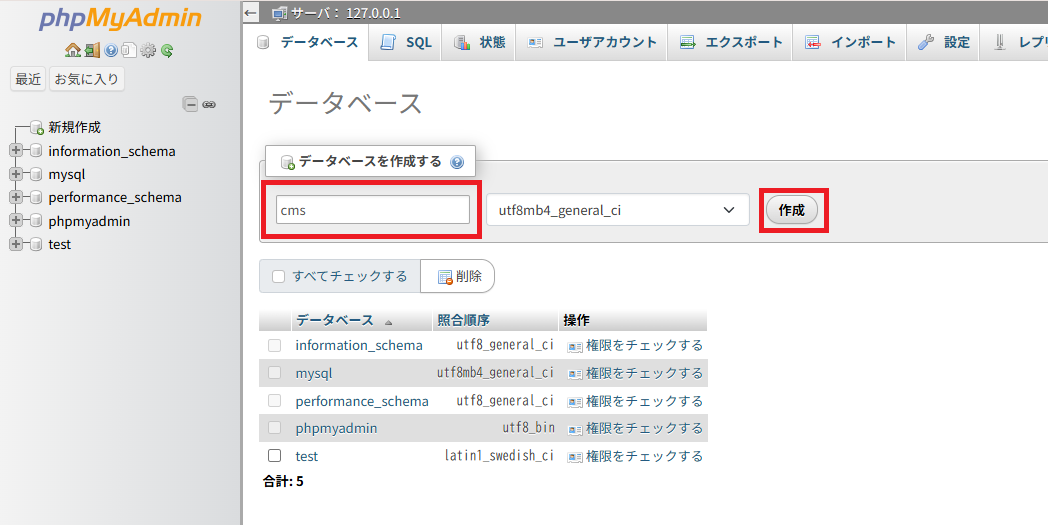Tick the checkbox for test database
The image size is (1048, 525).
click(275, 456)
